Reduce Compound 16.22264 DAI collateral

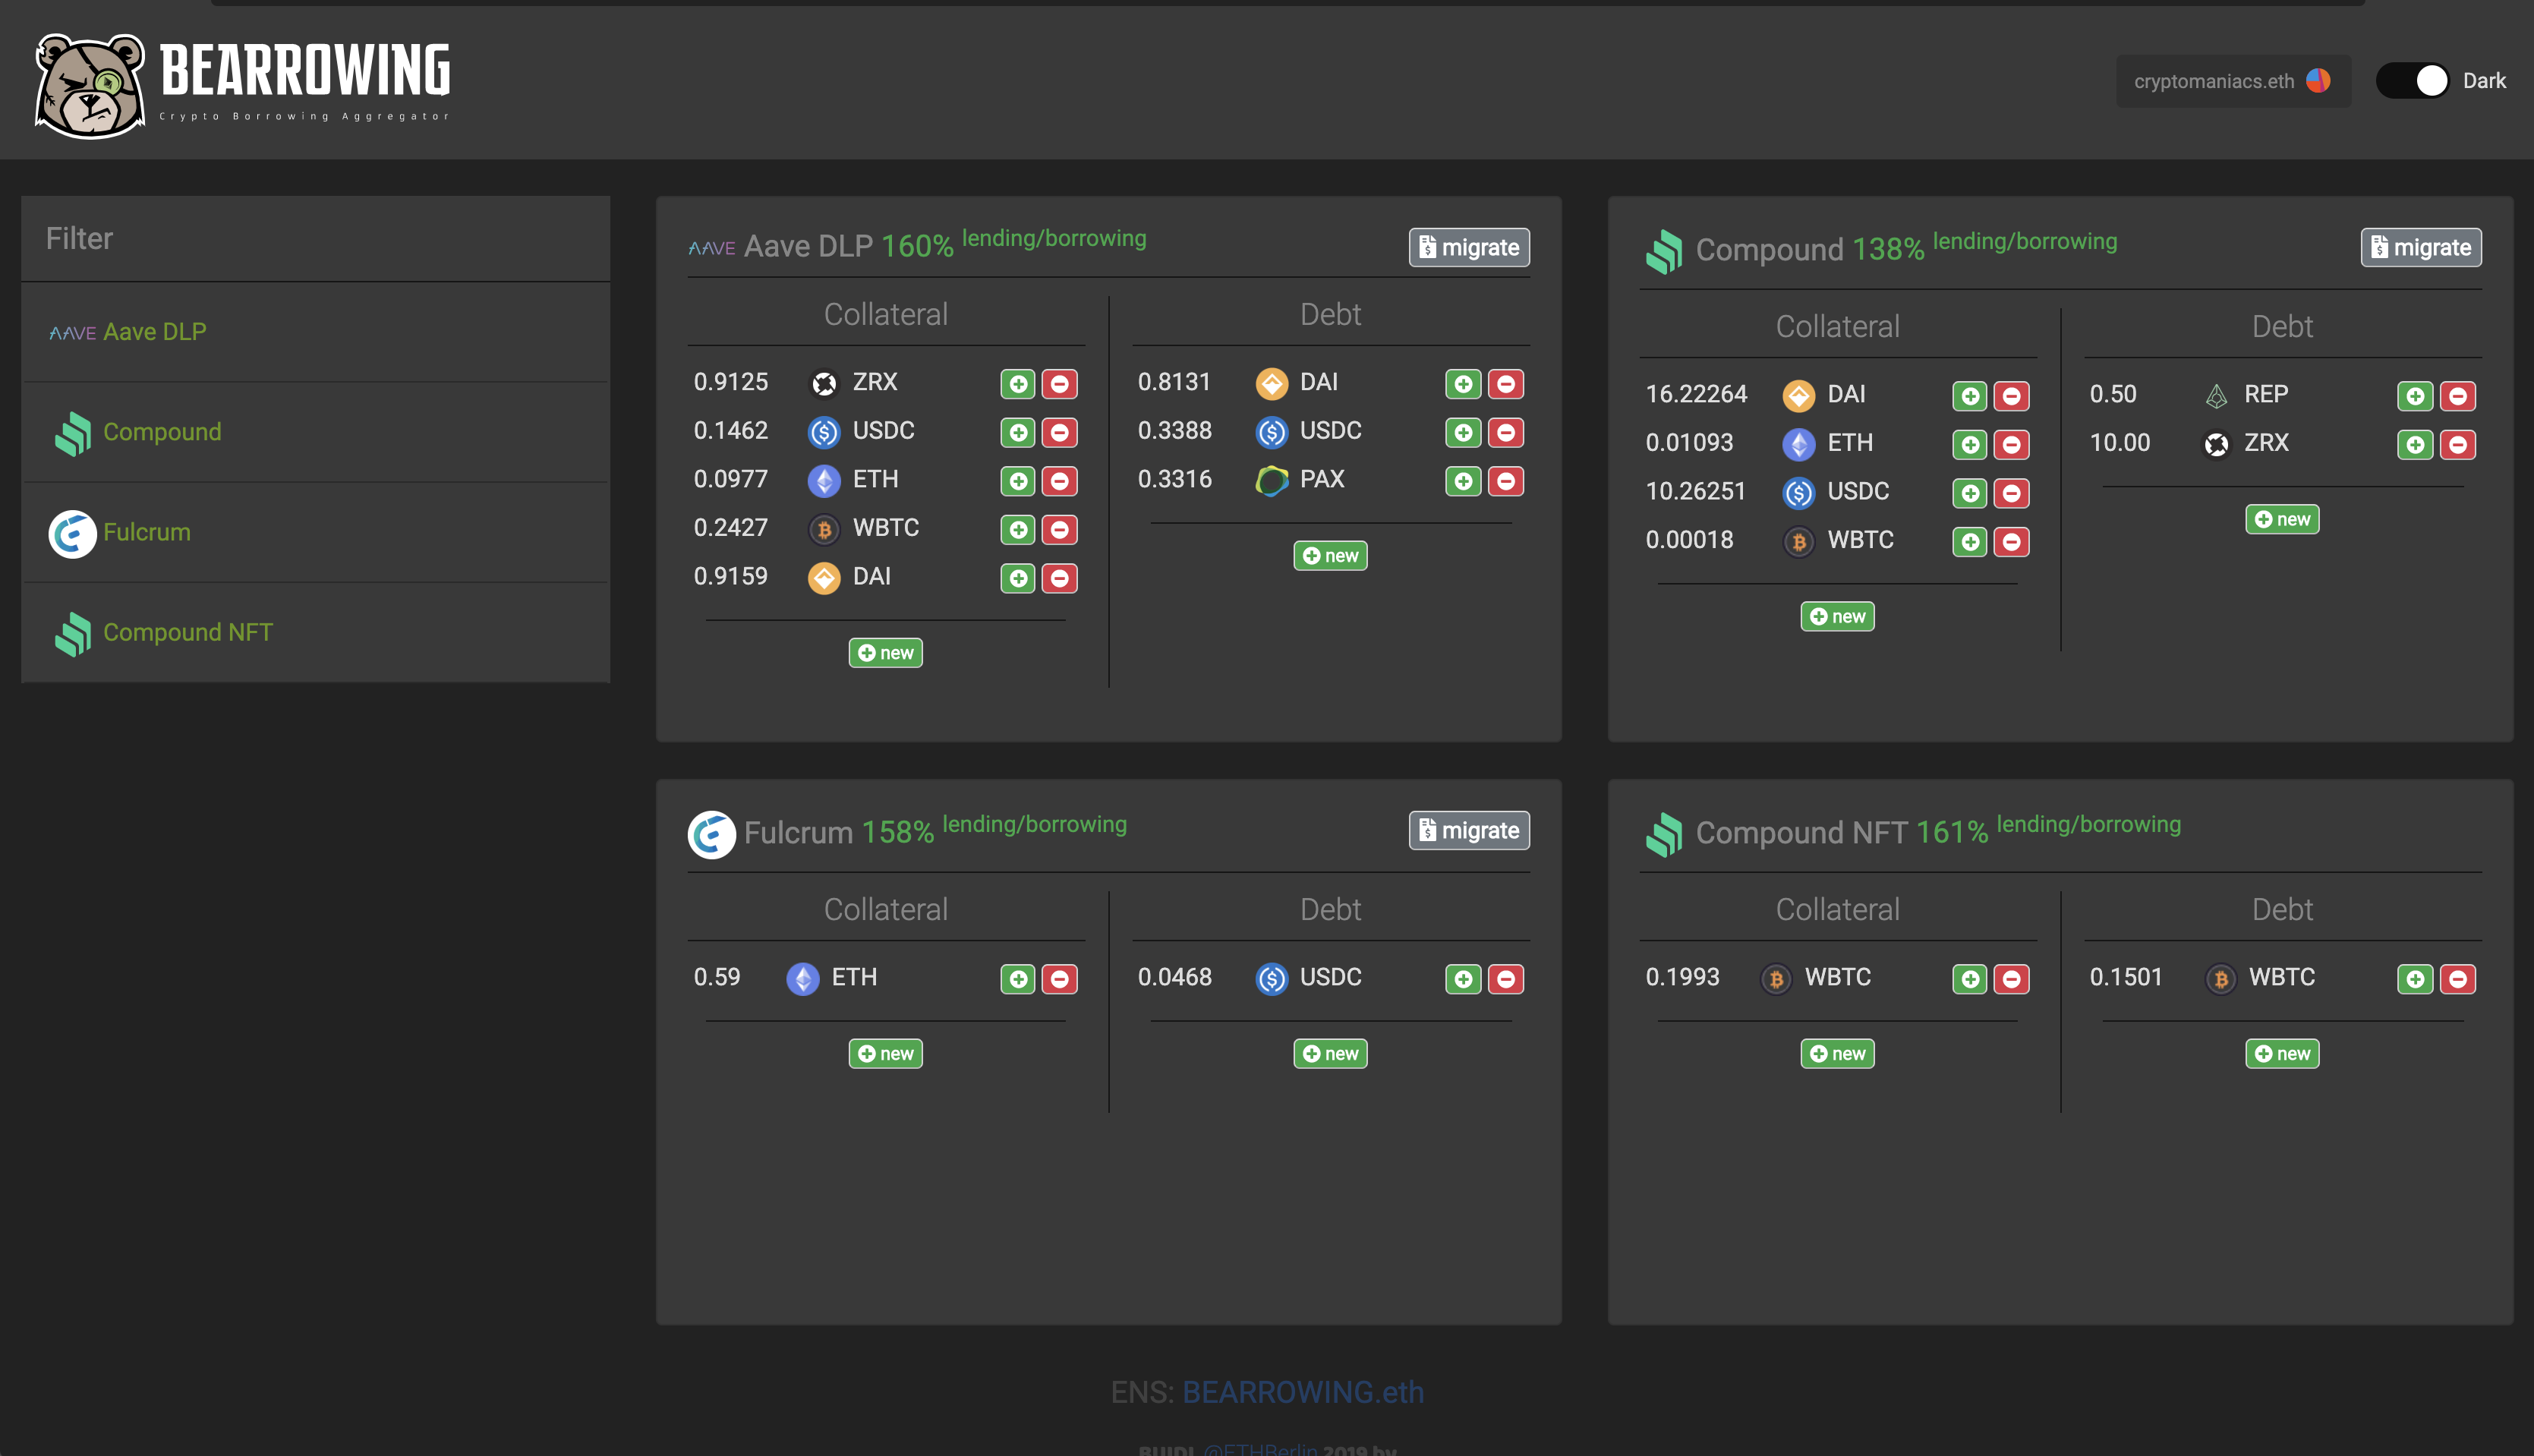click(2011, 396)
